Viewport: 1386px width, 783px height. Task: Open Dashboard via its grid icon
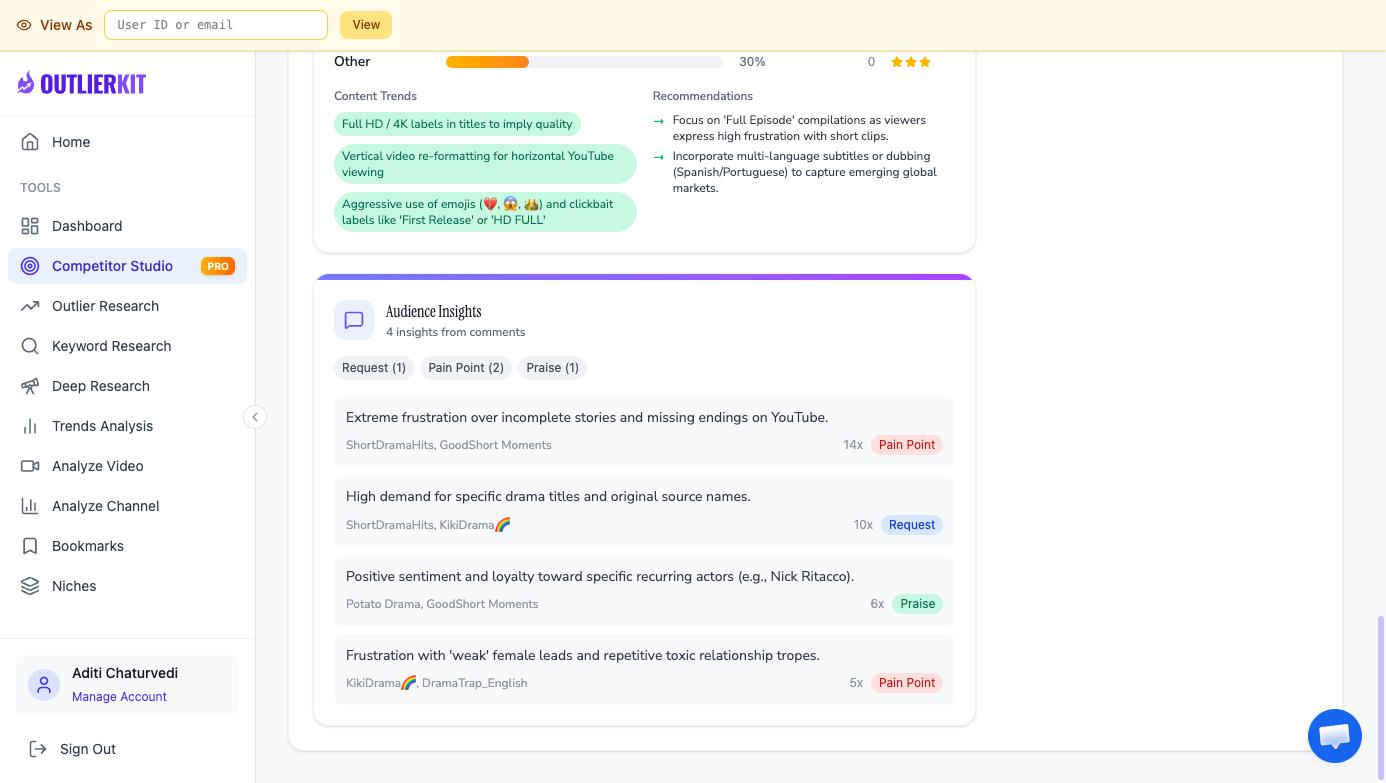point(30,226)
